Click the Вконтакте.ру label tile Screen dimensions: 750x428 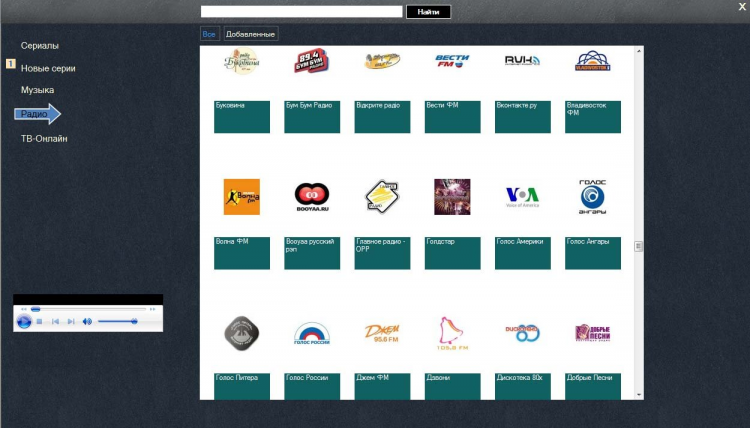pos(523,117)
